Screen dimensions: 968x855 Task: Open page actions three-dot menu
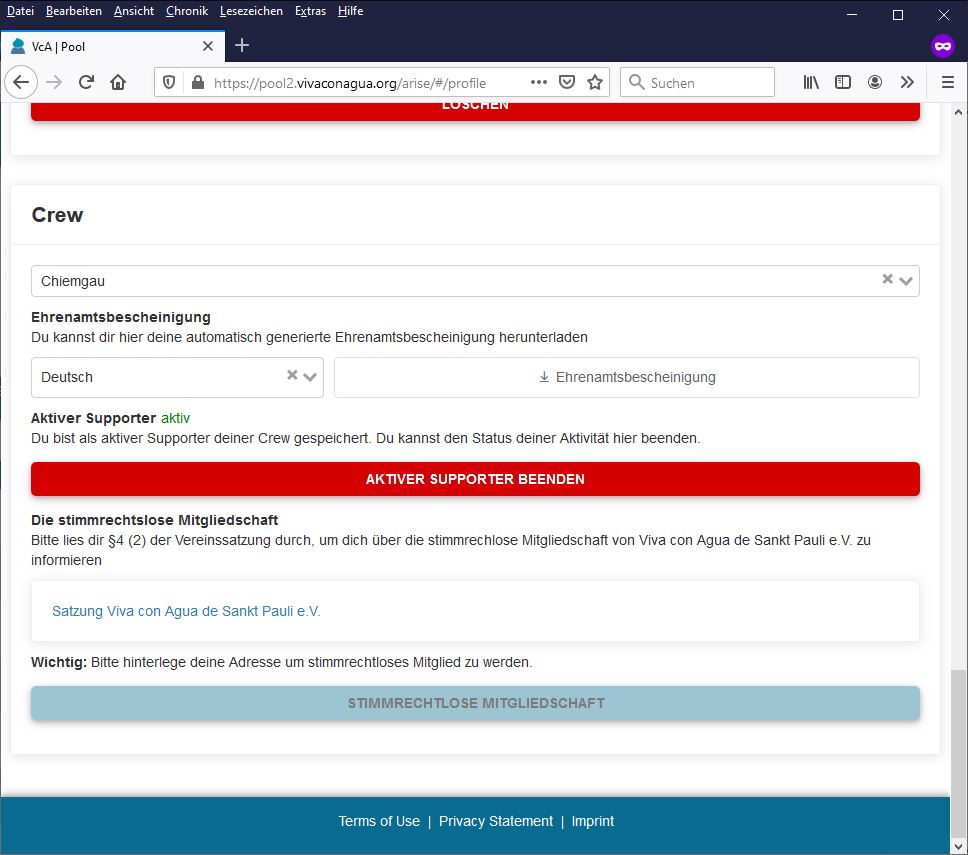(539, 82)
